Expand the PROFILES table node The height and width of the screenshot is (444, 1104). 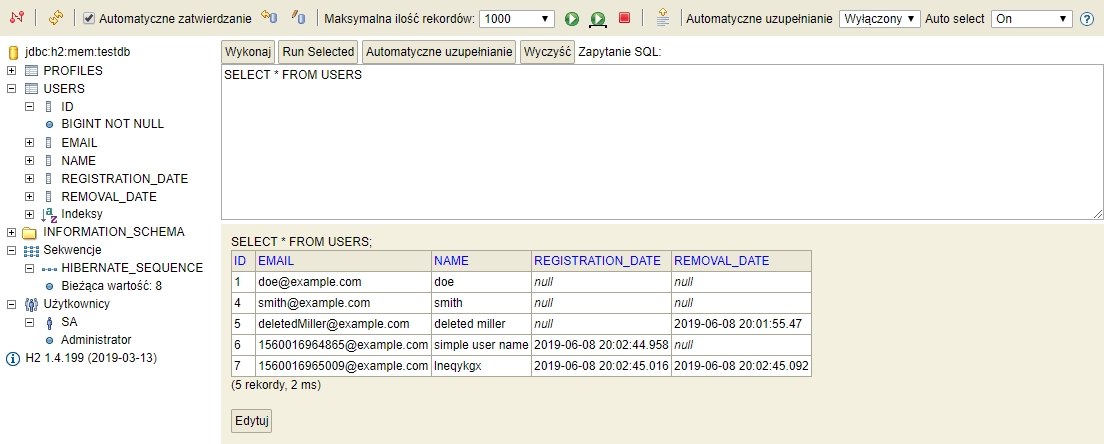(12, 71)
